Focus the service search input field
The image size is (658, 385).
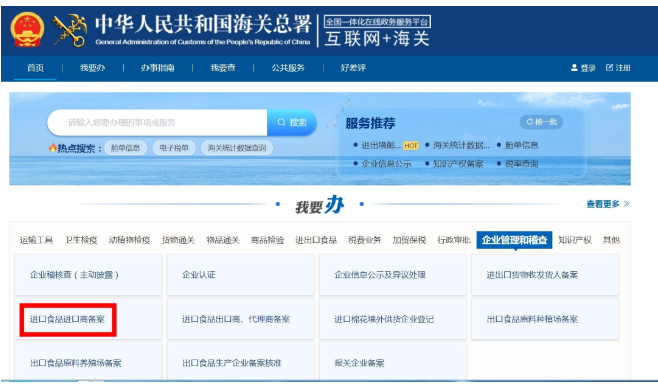point(157,123)
